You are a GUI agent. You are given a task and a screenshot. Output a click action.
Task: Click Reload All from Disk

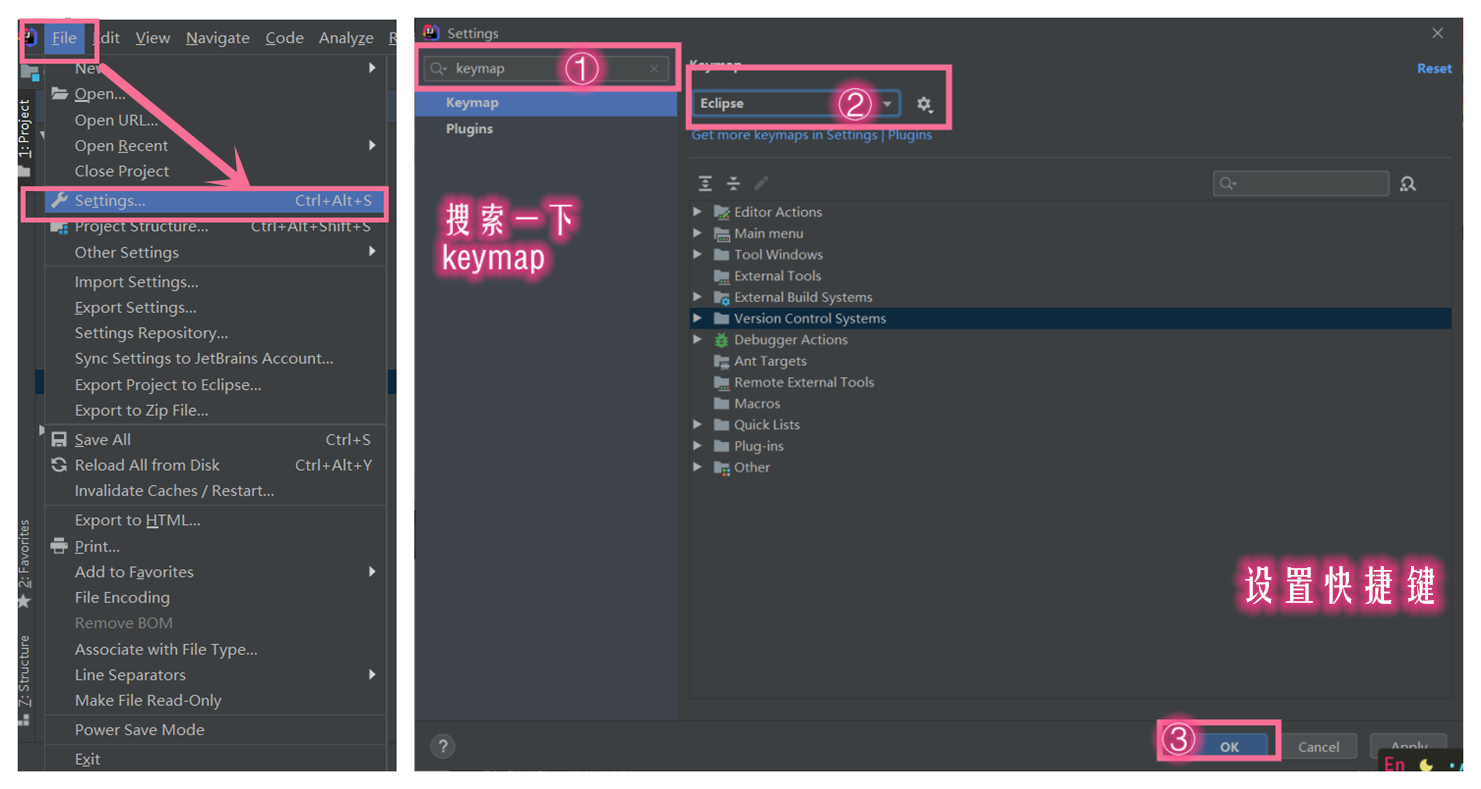coord(216,465)
